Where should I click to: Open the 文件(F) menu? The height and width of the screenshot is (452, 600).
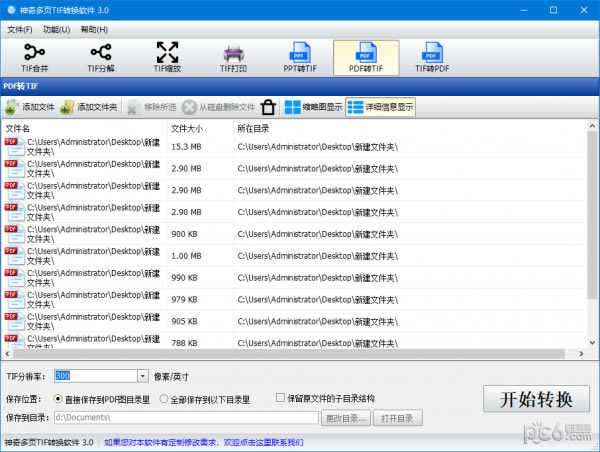point(20,29)
